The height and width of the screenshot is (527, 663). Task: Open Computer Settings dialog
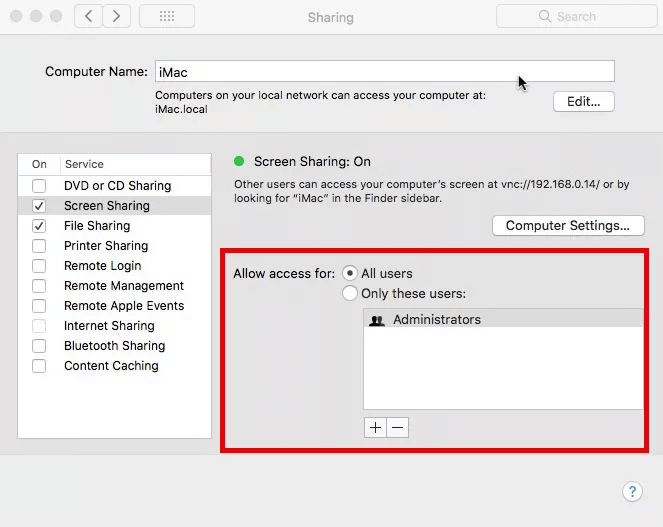567,225
